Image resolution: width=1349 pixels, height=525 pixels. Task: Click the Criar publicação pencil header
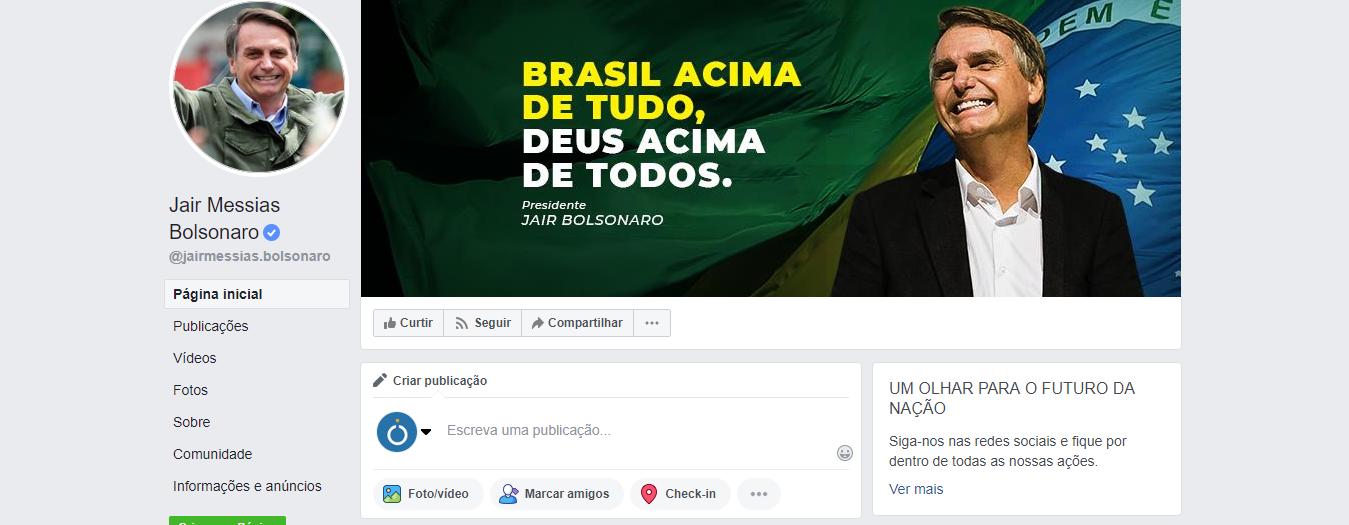coord(430,380)
